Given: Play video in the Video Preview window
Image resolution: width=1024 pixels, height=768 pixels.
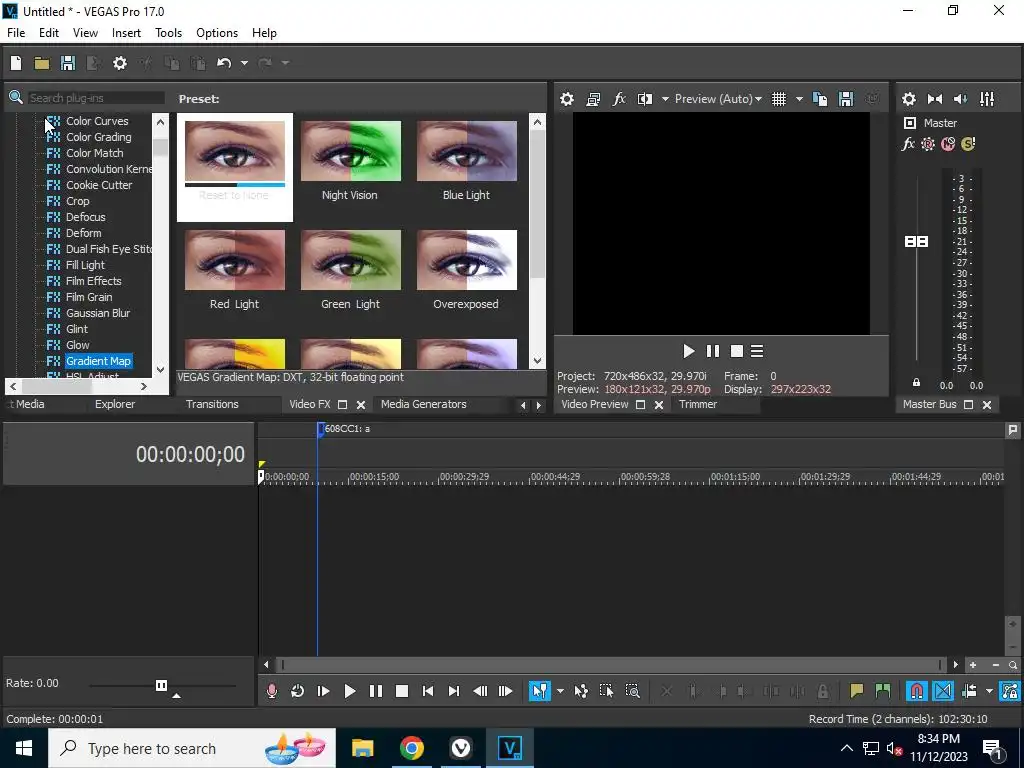Looking at the screenshot, I should 688,351.
